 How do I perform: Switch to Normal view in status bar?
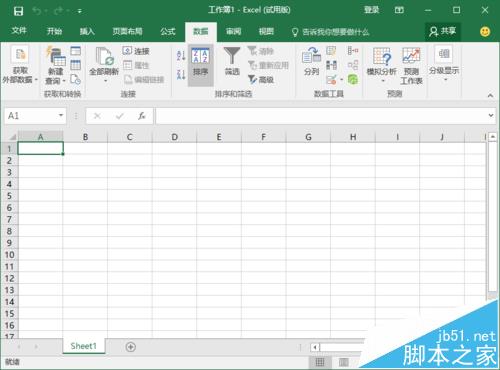pyautogui.click(x=320, y=362)
